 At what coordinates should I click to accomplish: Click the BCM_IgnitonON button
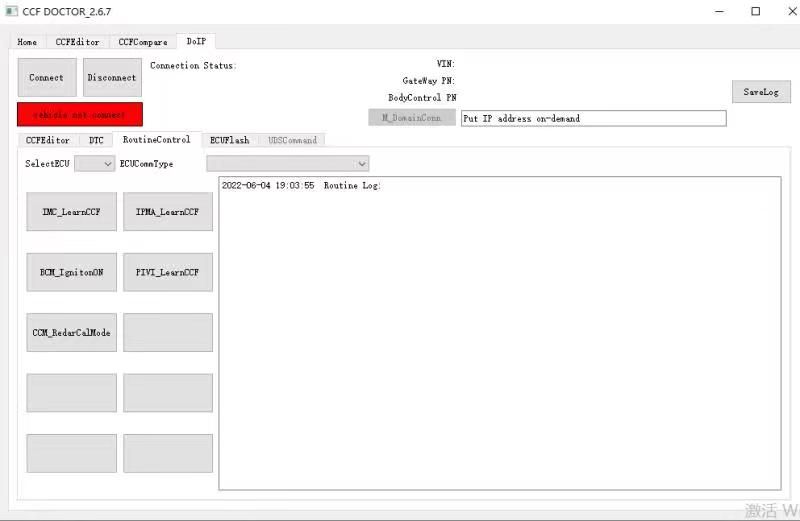click(x=71, y=272)
